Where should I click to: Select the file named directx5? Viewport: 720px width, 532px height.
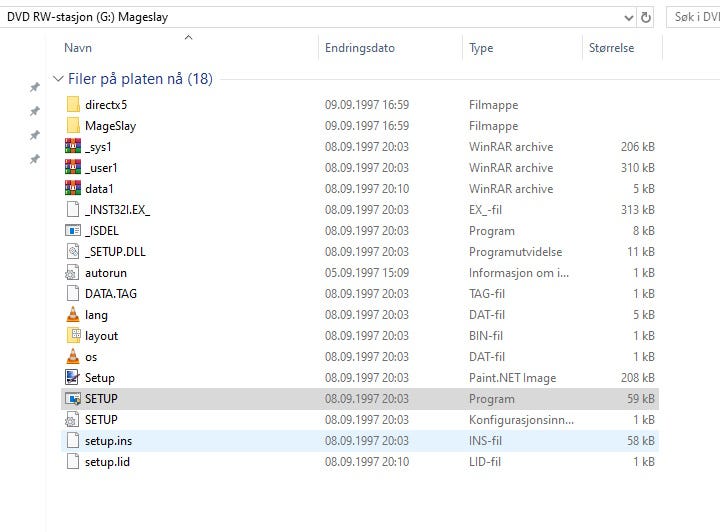tap(106, 105)
